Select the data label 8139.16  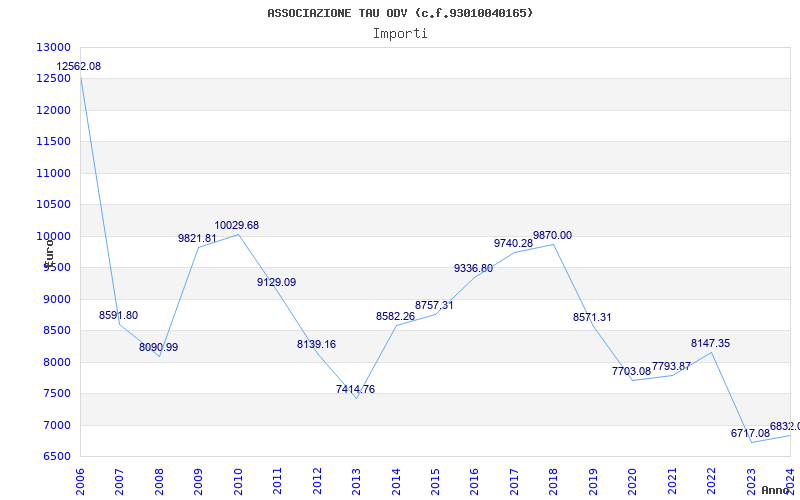coord(316,344)
